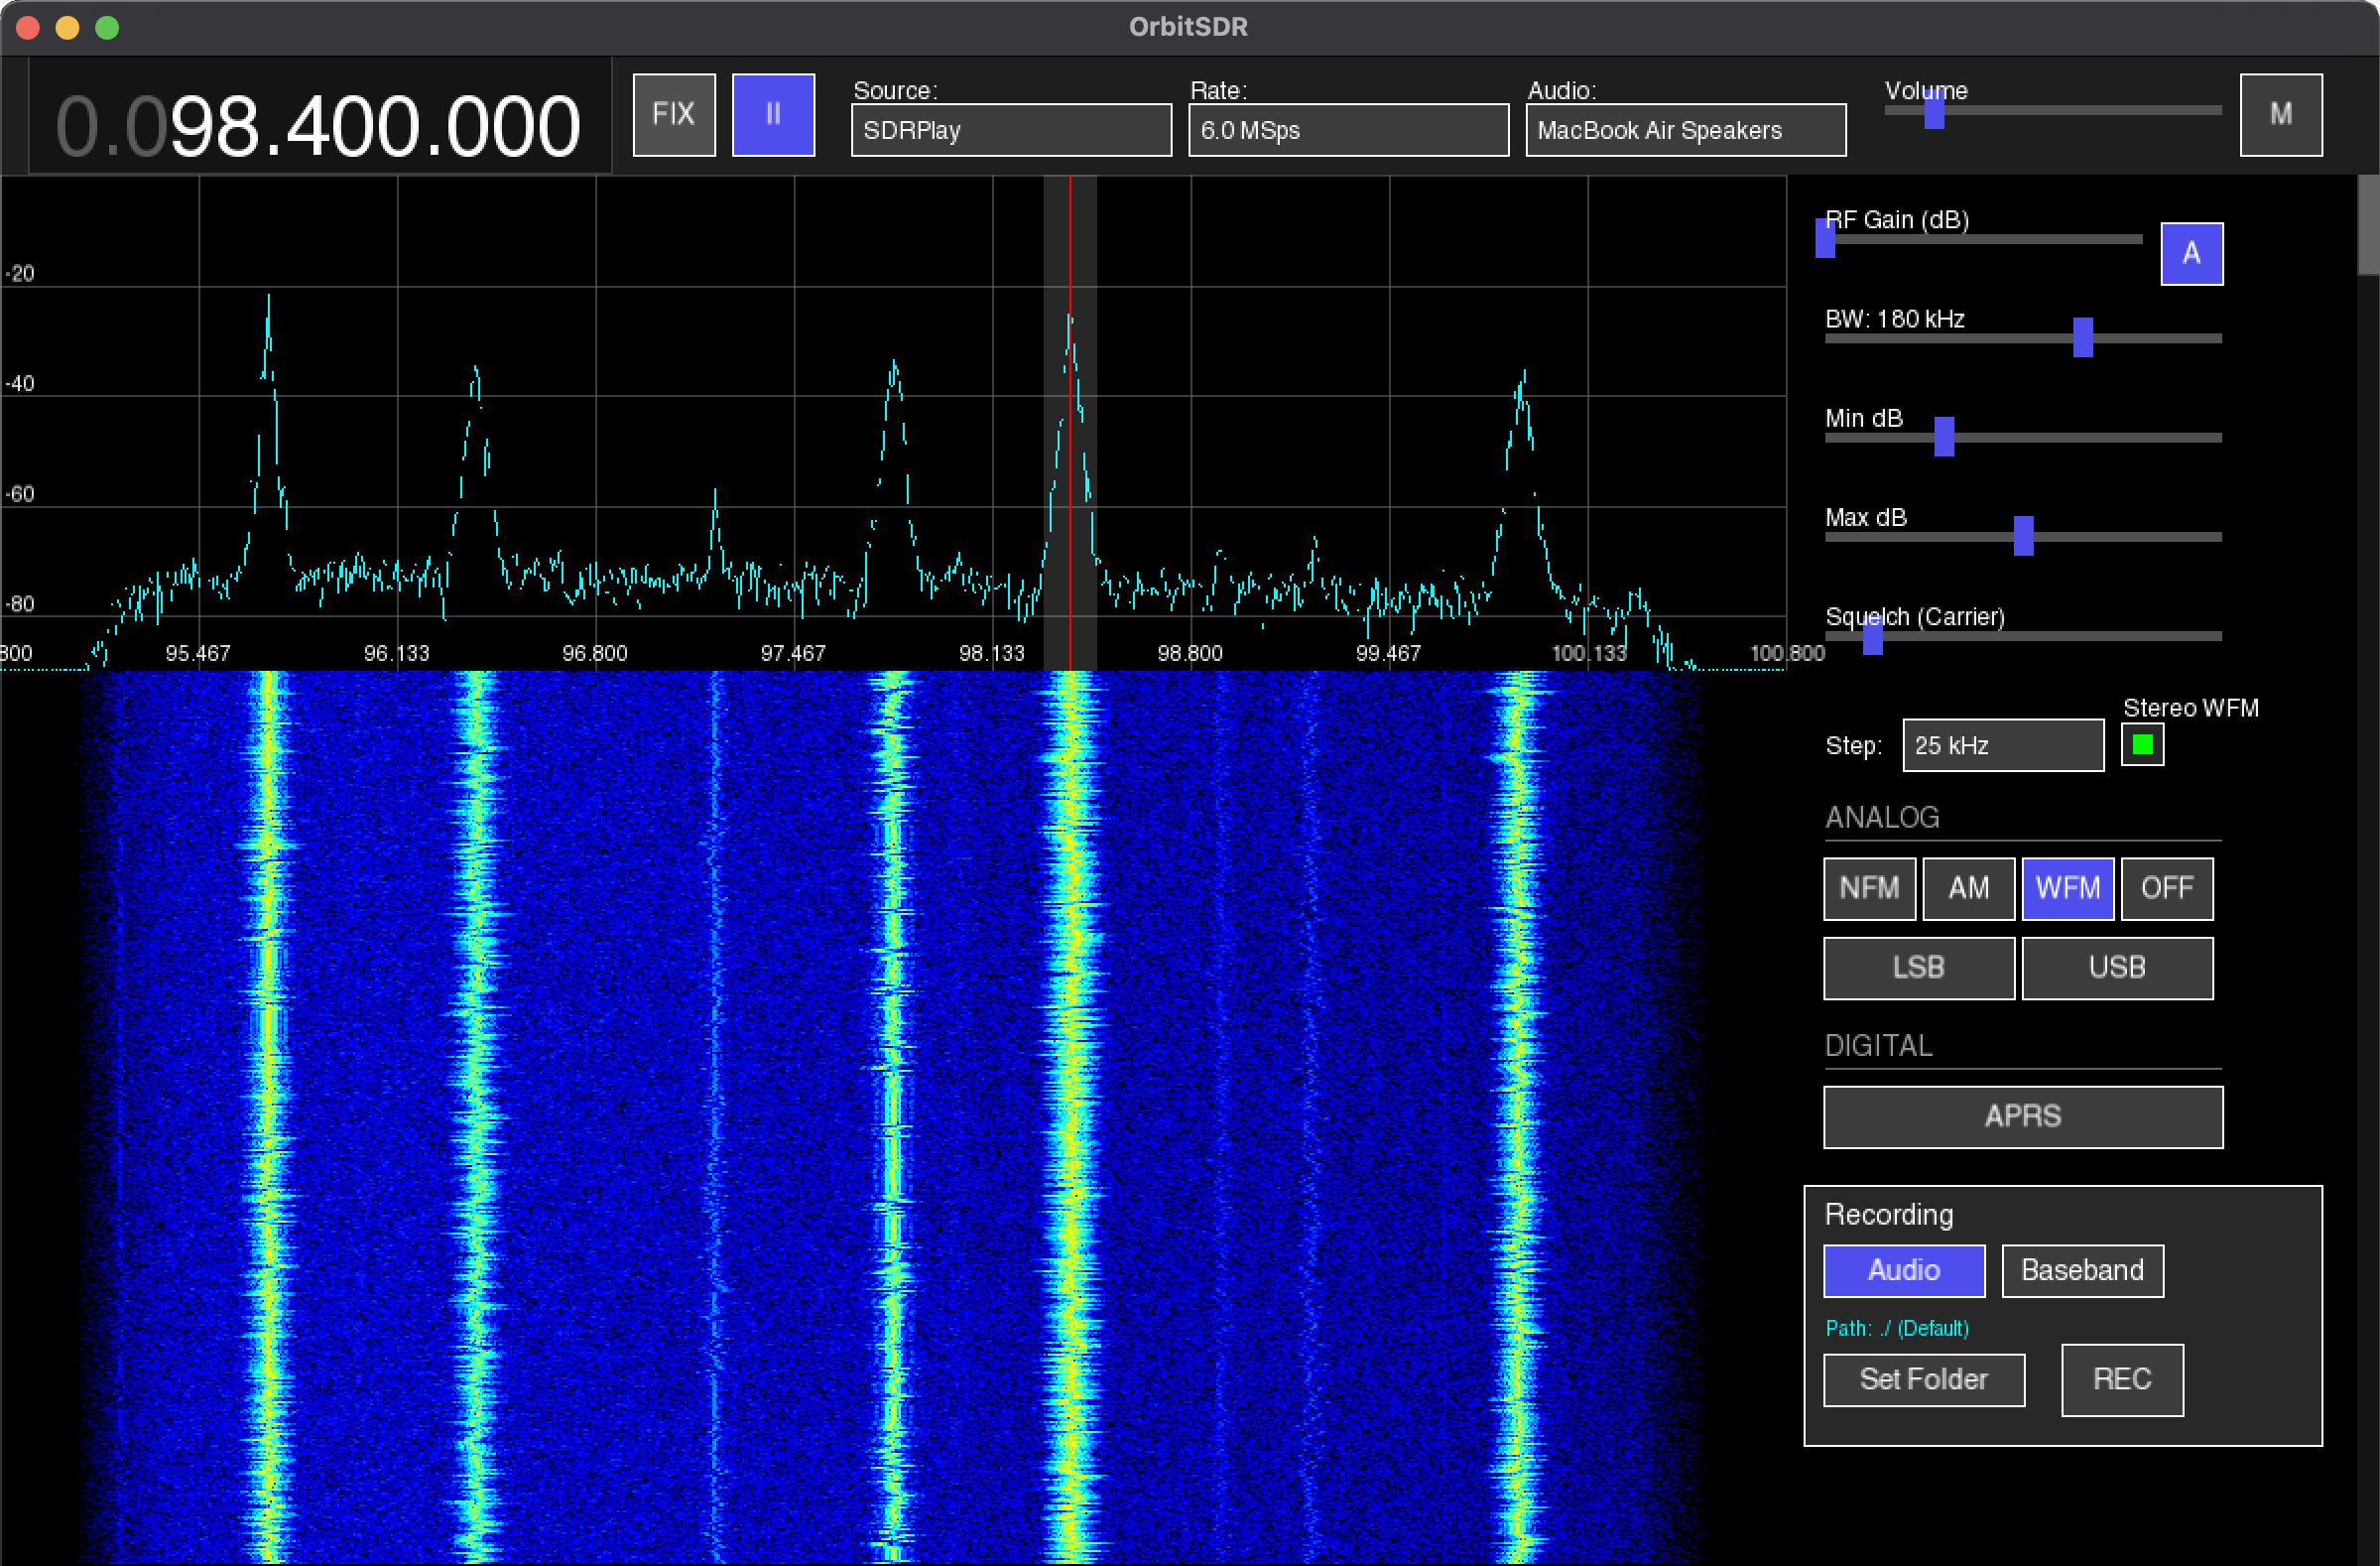Select NFM demodulation mode
Viewport: 2380px width, 1566px height.
[x=1869, y=888]
